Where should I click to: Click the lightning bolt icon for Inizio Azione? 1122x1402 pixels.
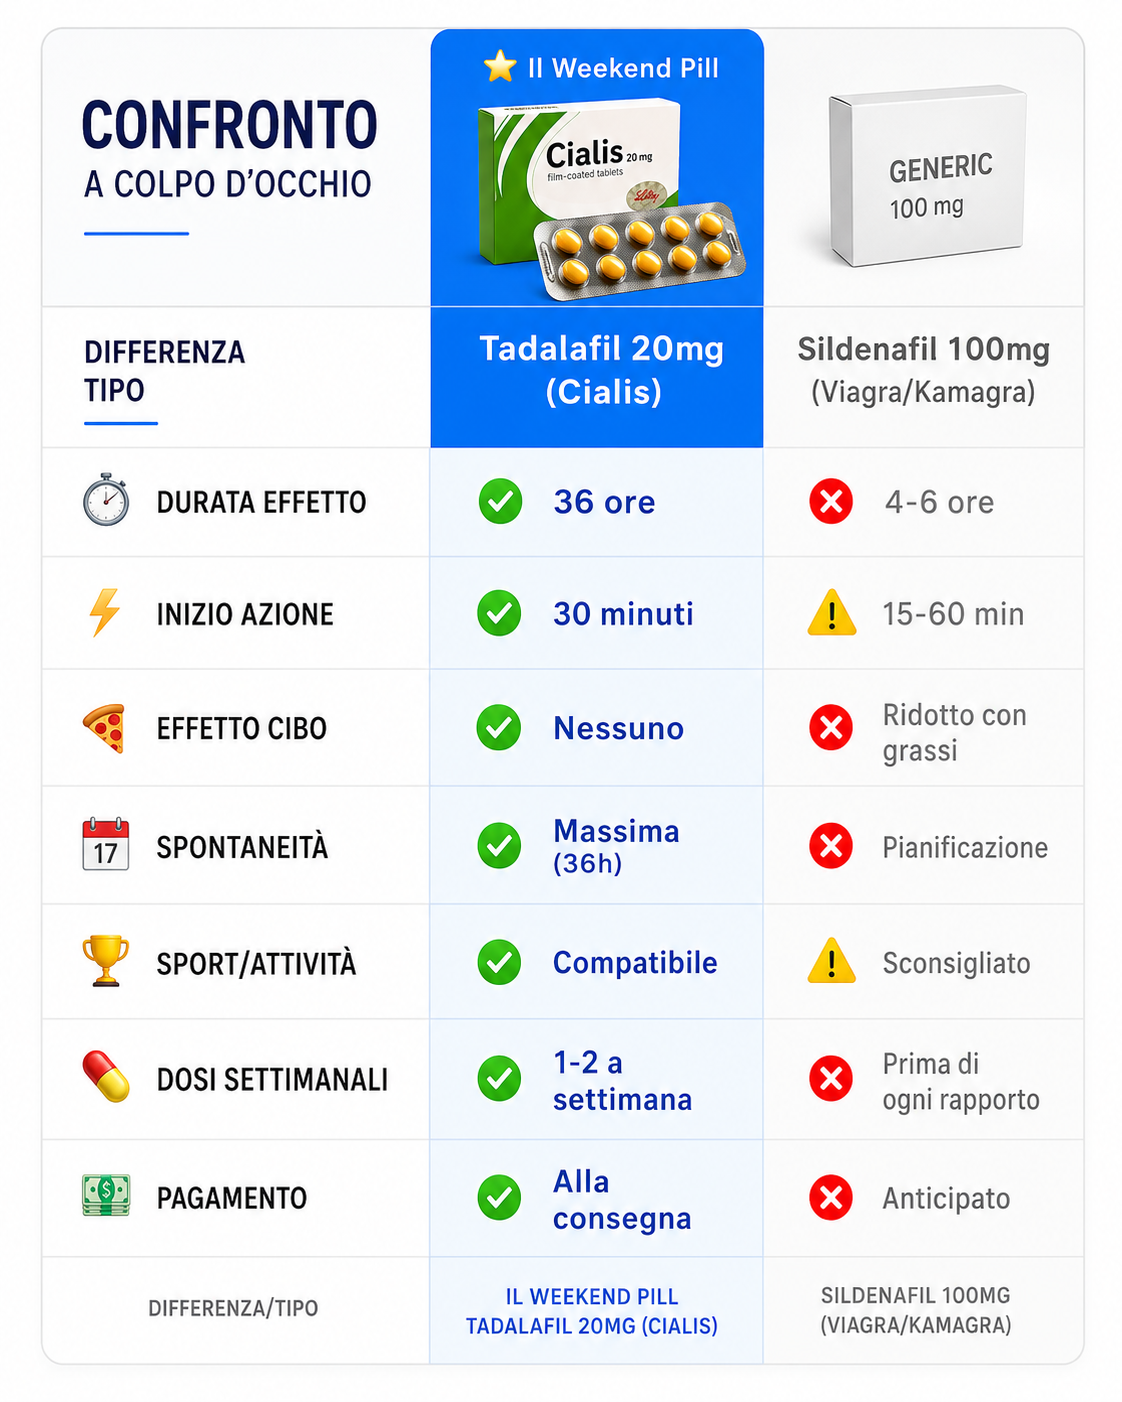point(105,612)
